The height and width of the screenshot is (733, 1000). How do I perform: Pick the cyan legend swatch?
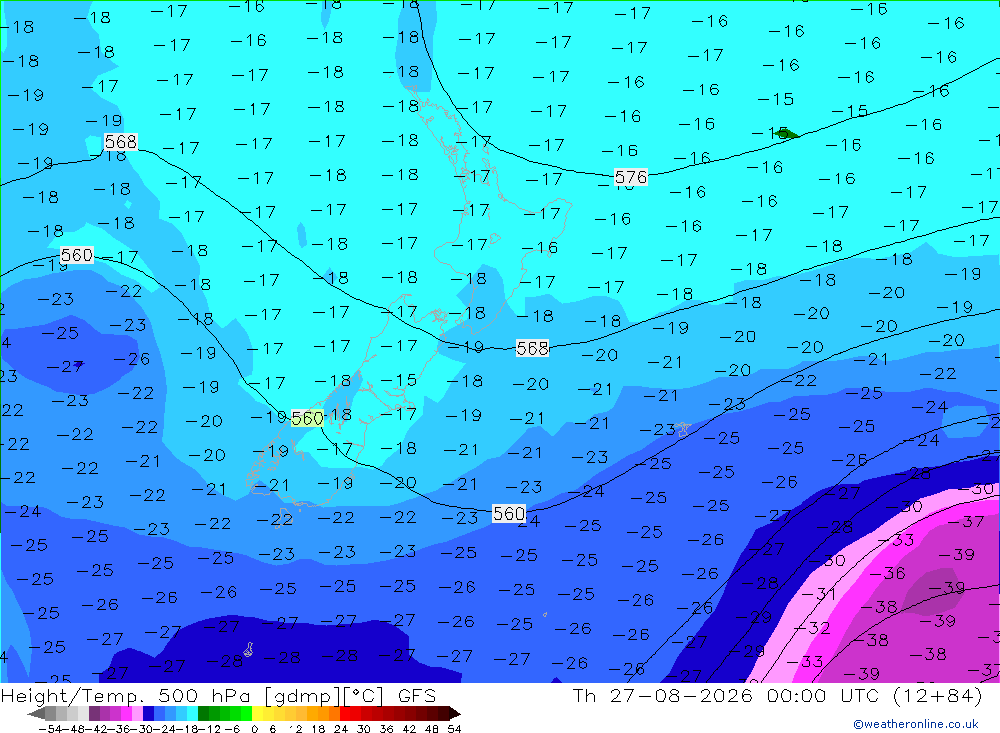(192, 713)
